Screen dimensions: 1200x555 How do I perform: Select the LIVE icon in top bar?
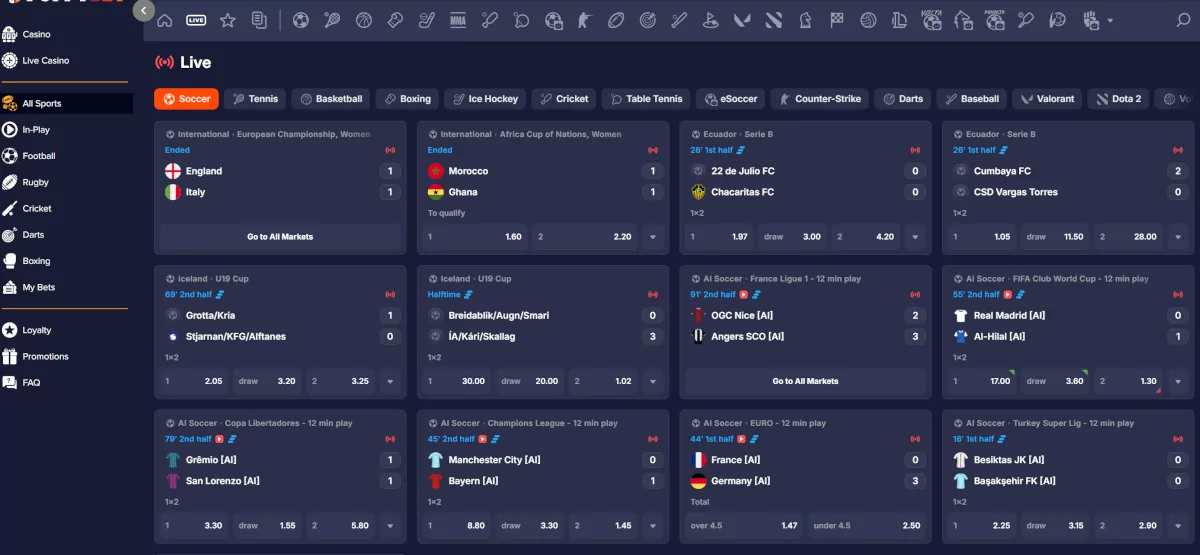coord(196,20)
